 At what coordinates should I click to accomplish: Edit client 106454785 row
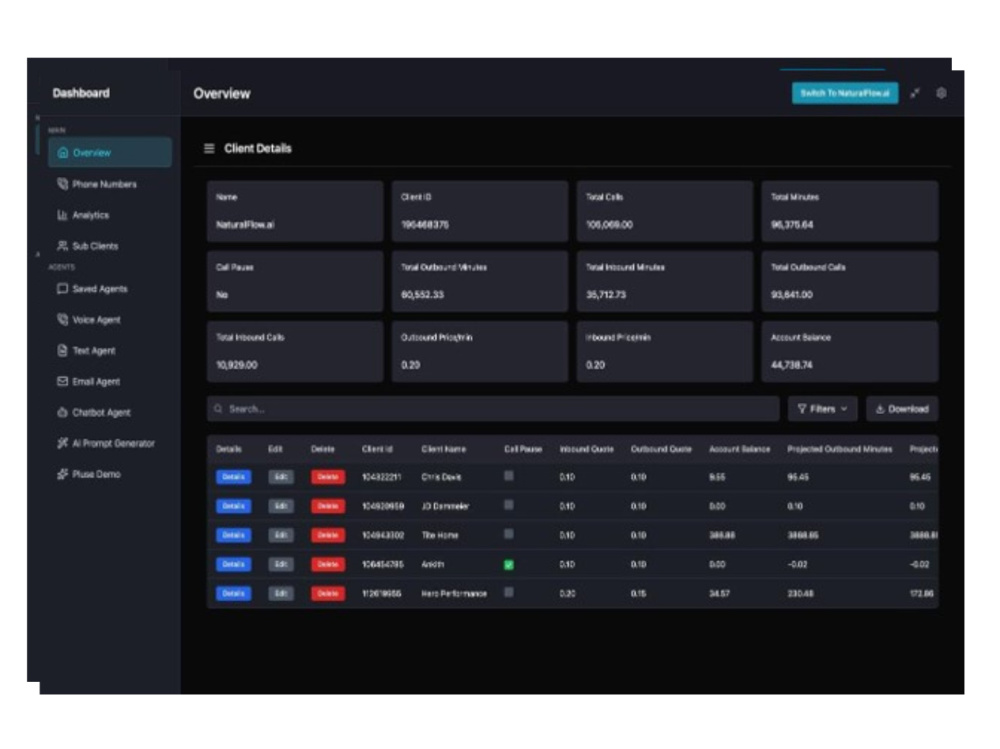pos(281,565)
